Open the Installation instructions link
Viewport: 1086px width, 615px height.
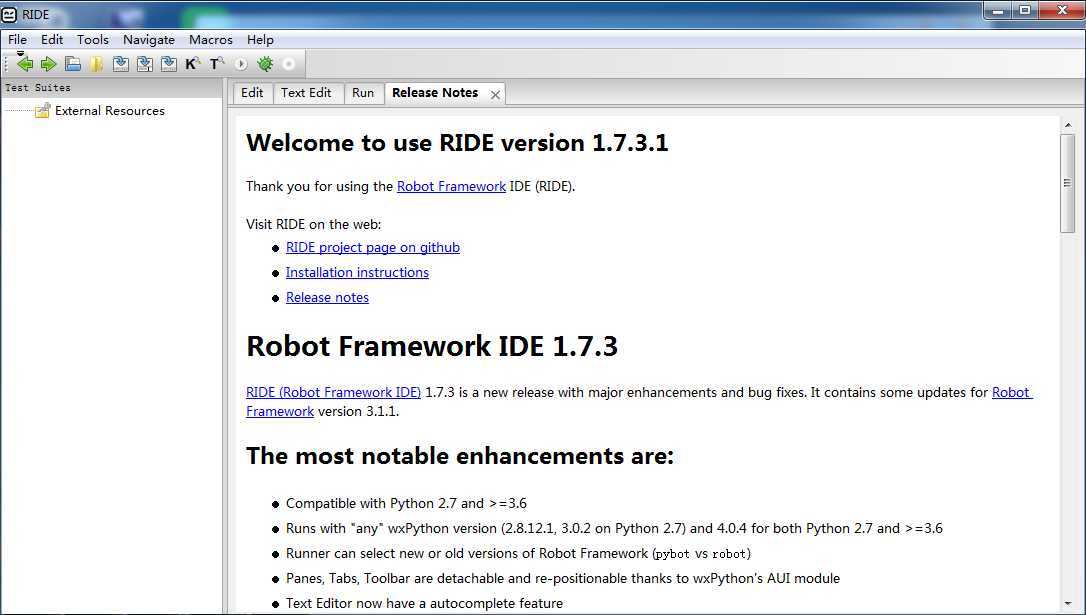[x=357, y=272]
